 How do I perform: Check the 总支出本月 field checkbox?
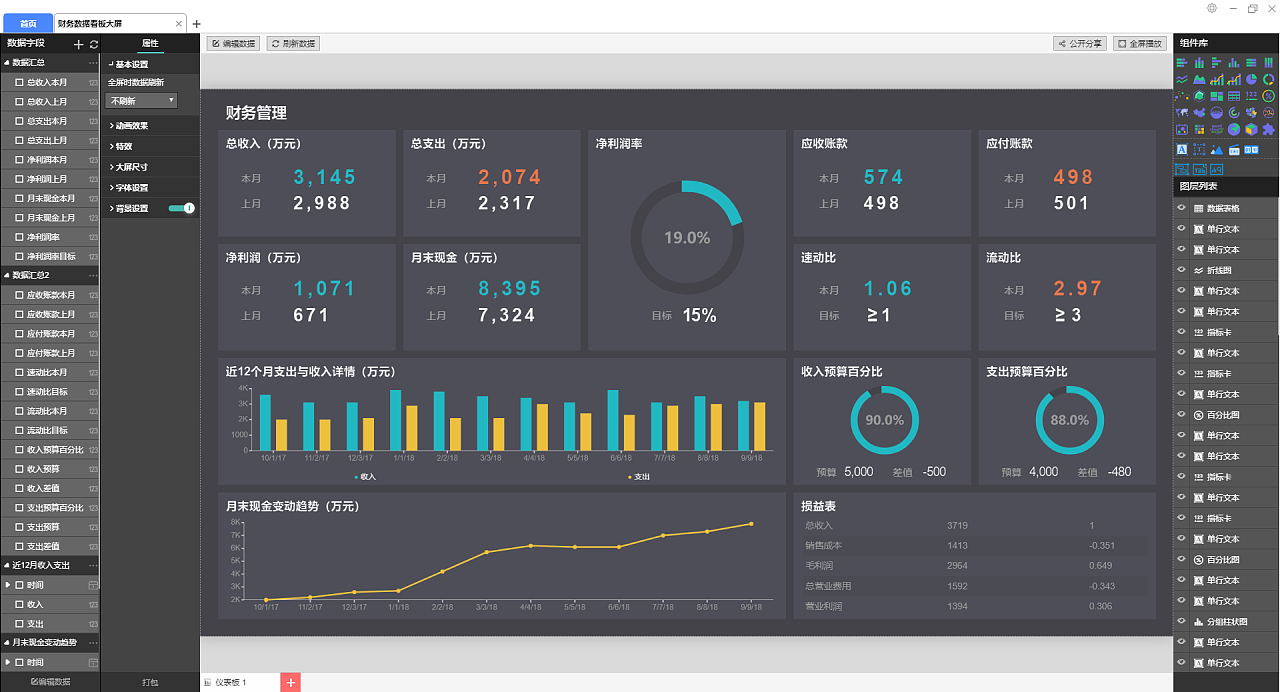(x=19, y=121)
